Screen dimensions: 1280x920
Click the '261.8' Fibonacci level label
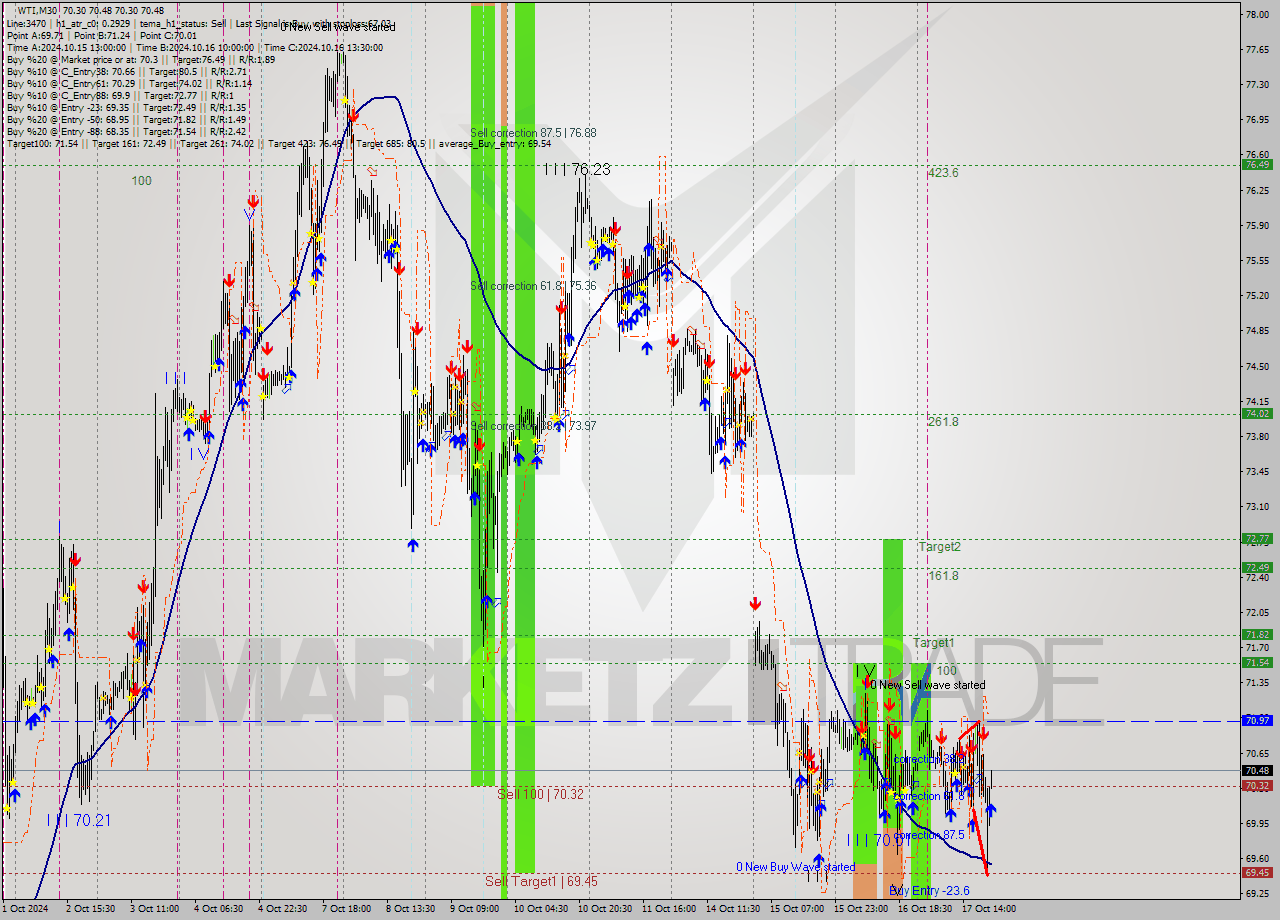[943, 422]
